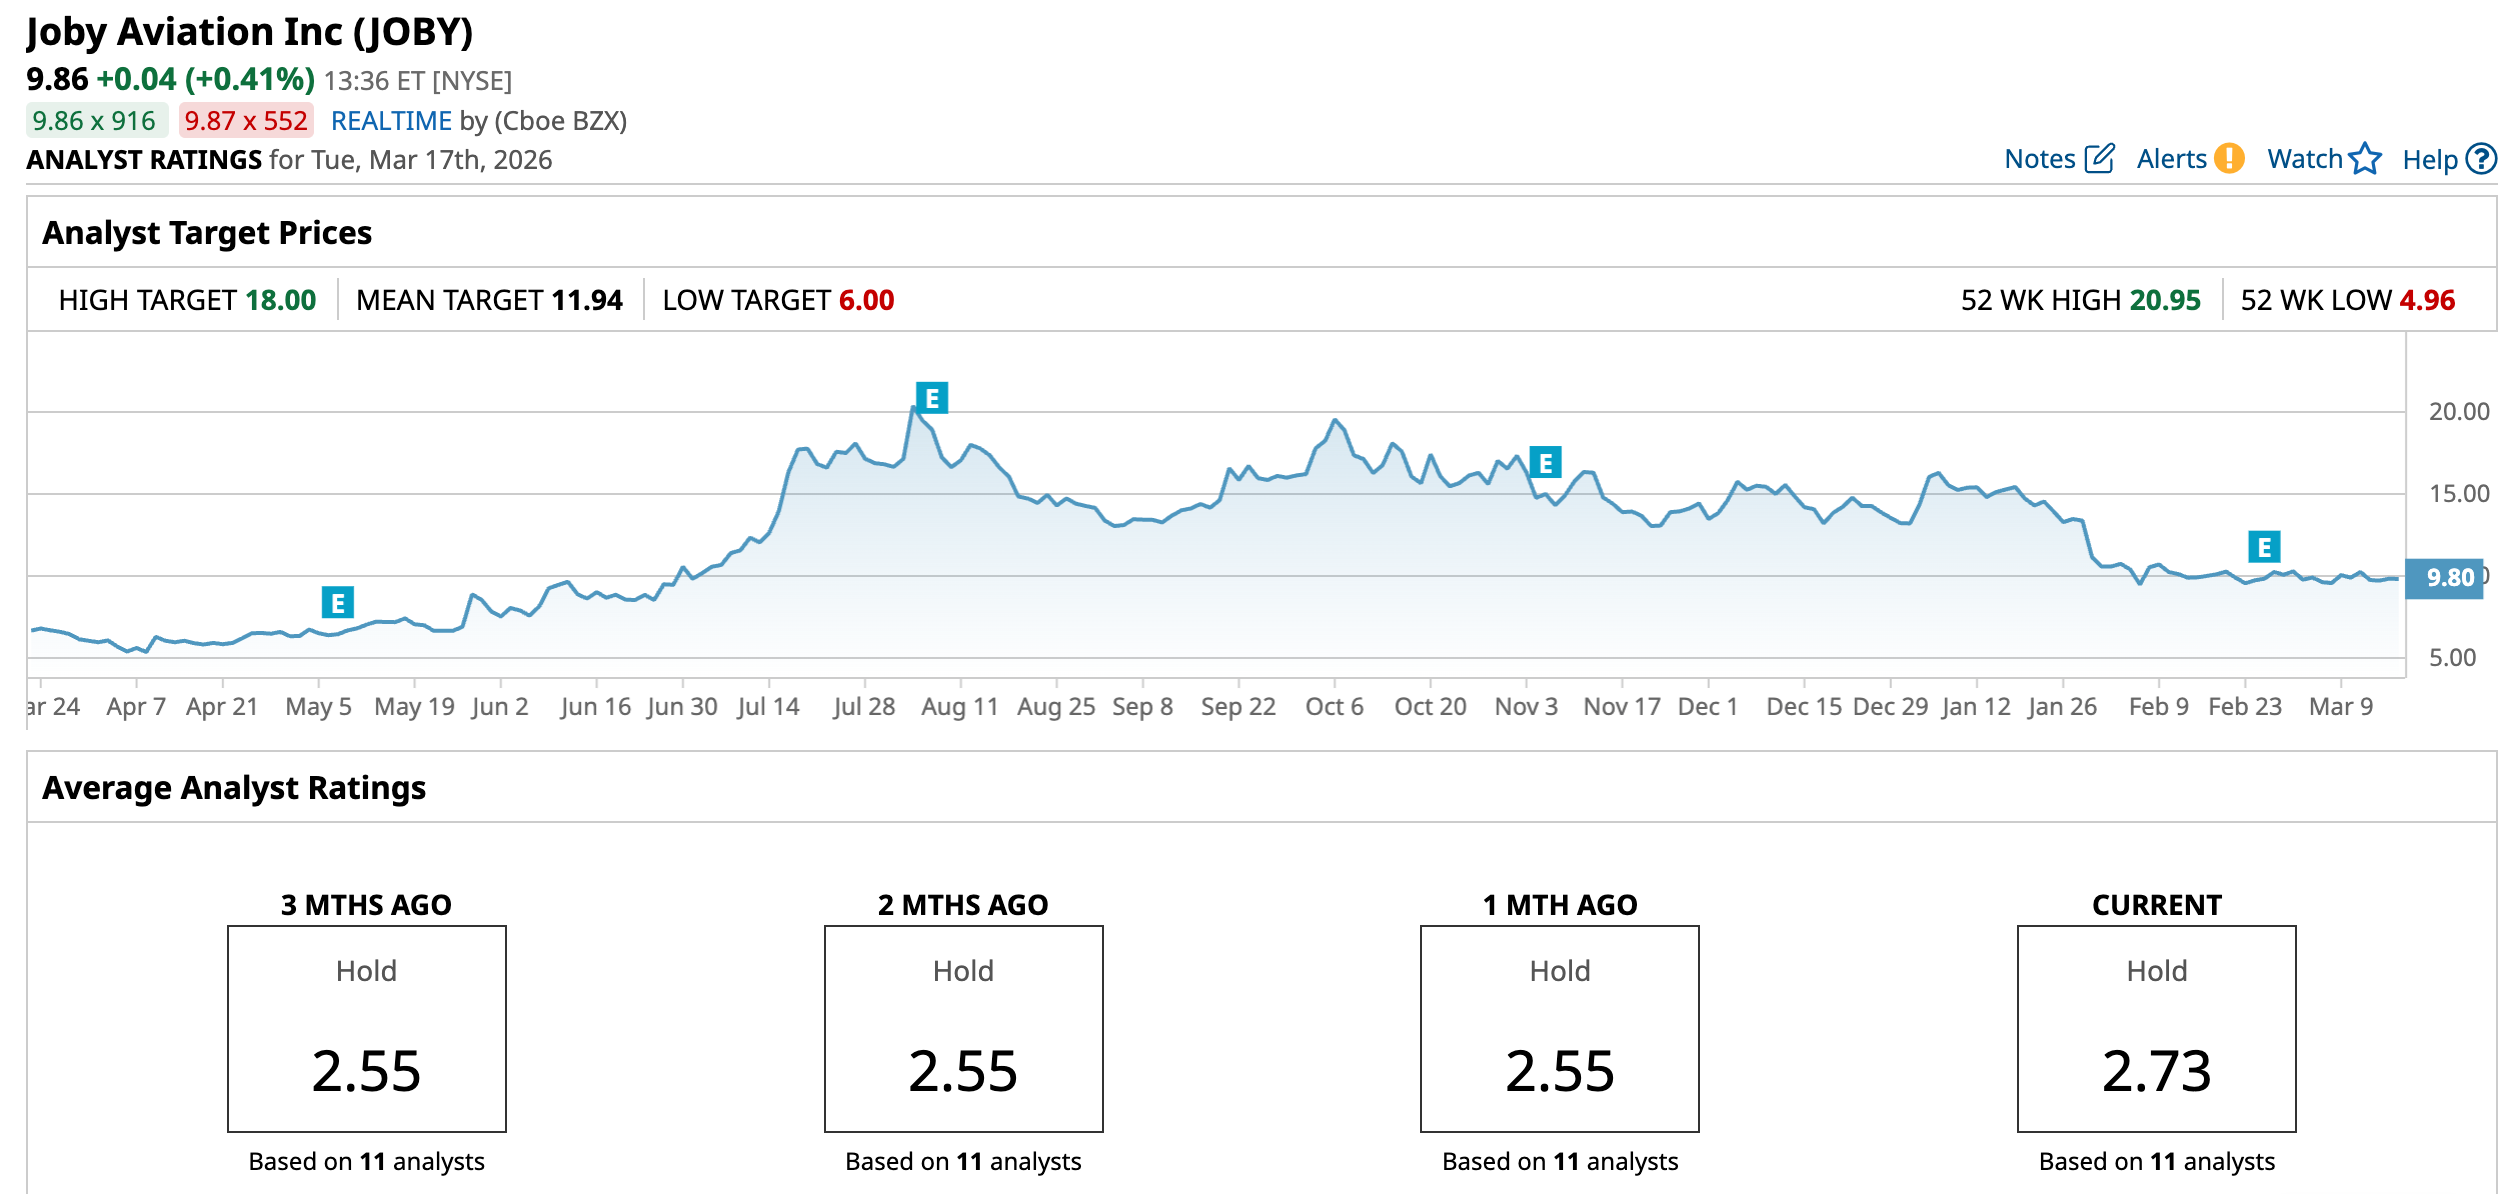The image size is (2510, 1194).
Task: Click the Notes pencil edit icon
Action: pos(2099,158)
